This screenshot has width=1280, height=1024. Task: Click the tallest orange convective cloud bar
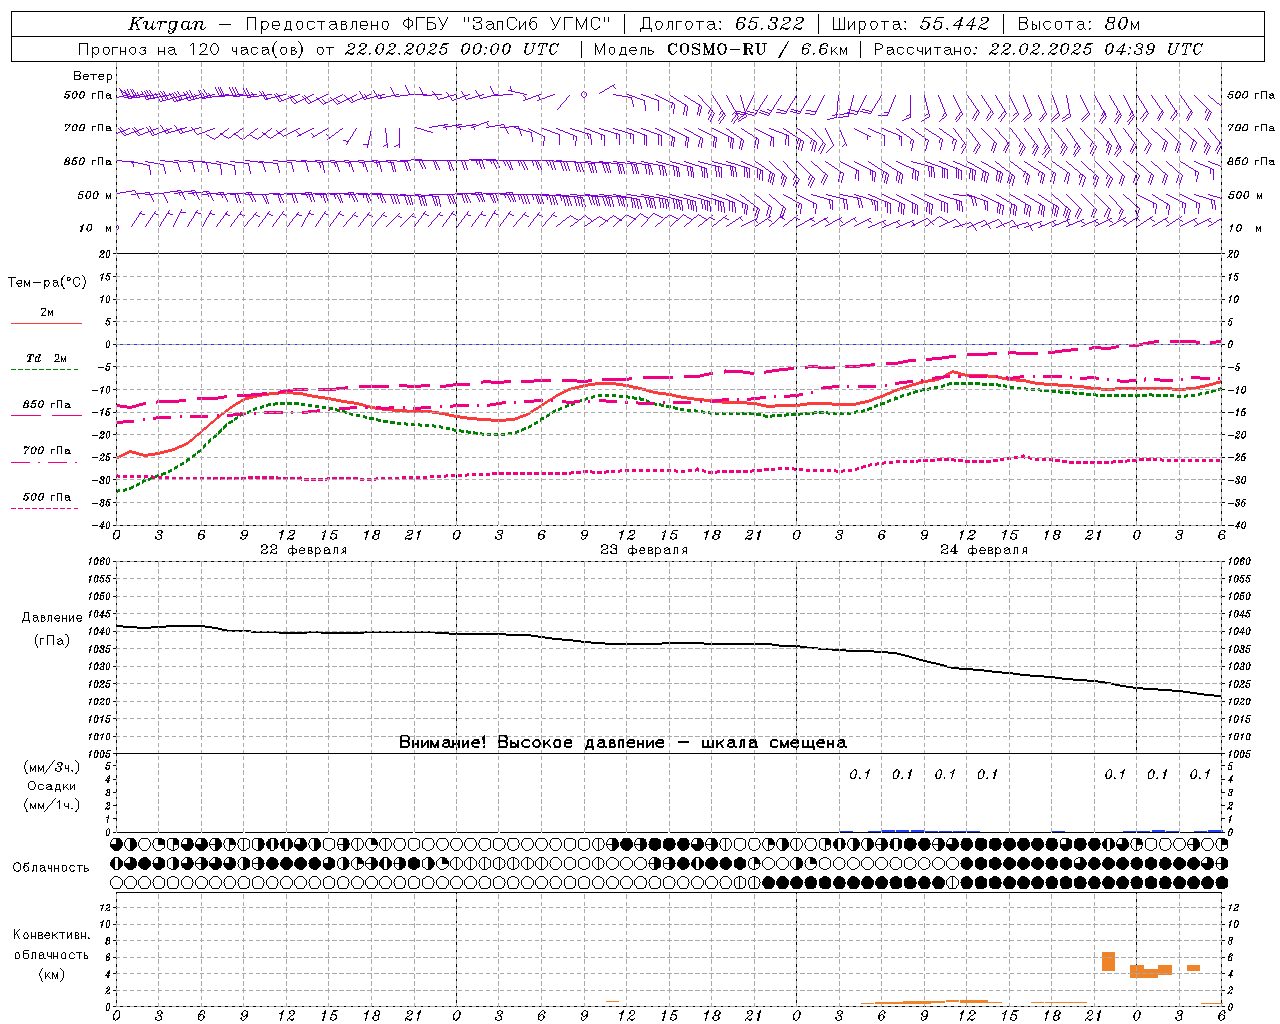coord(1108,961)
